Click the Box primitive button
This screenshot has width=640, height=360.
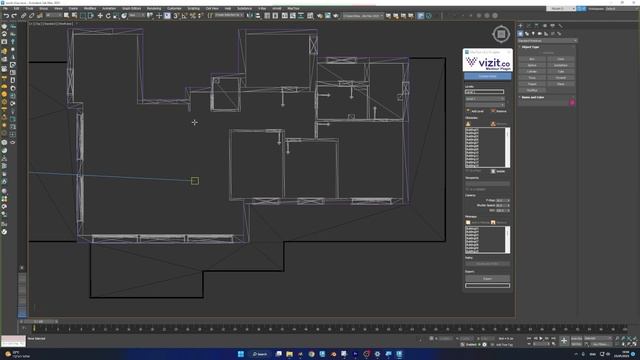click(x=532, y=59)
